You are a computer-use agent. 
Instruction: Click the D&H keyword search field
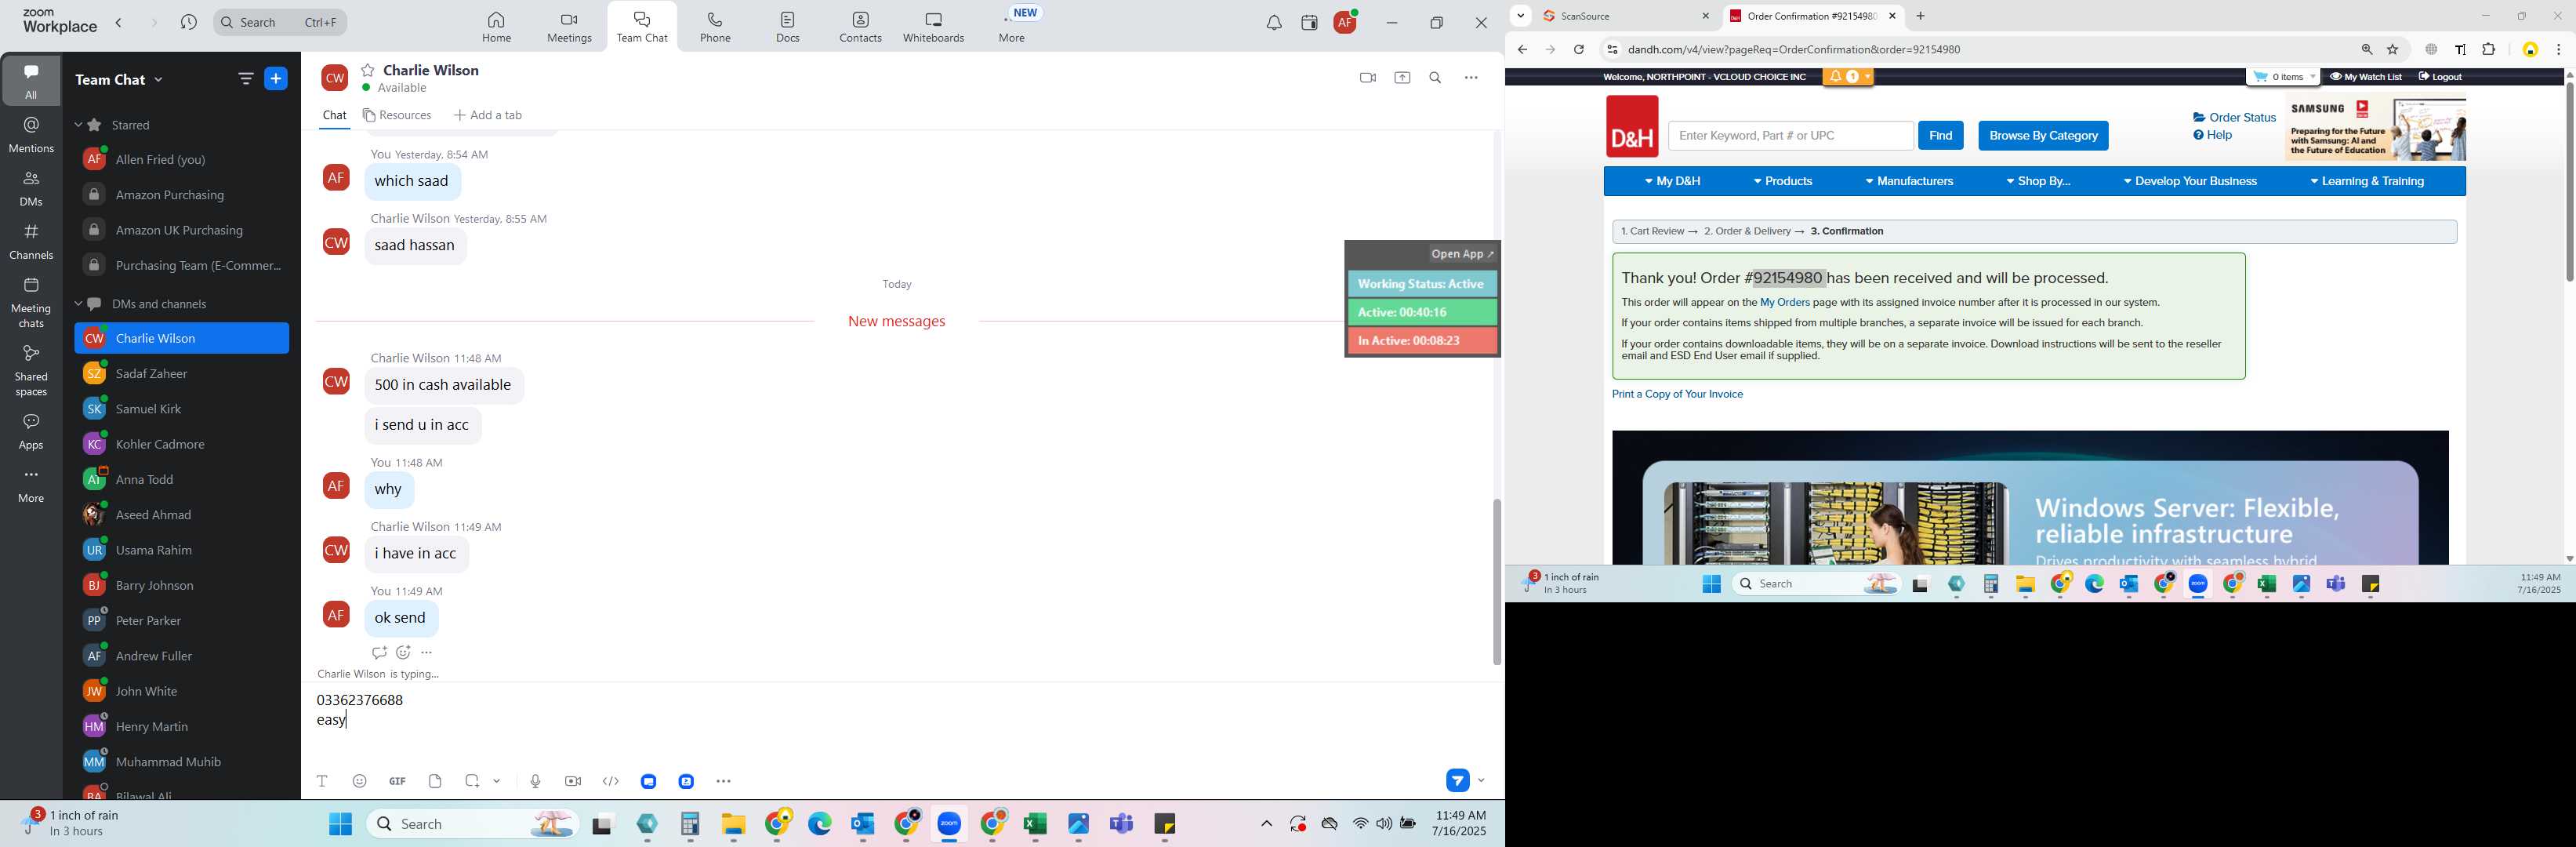(1790, 136)
